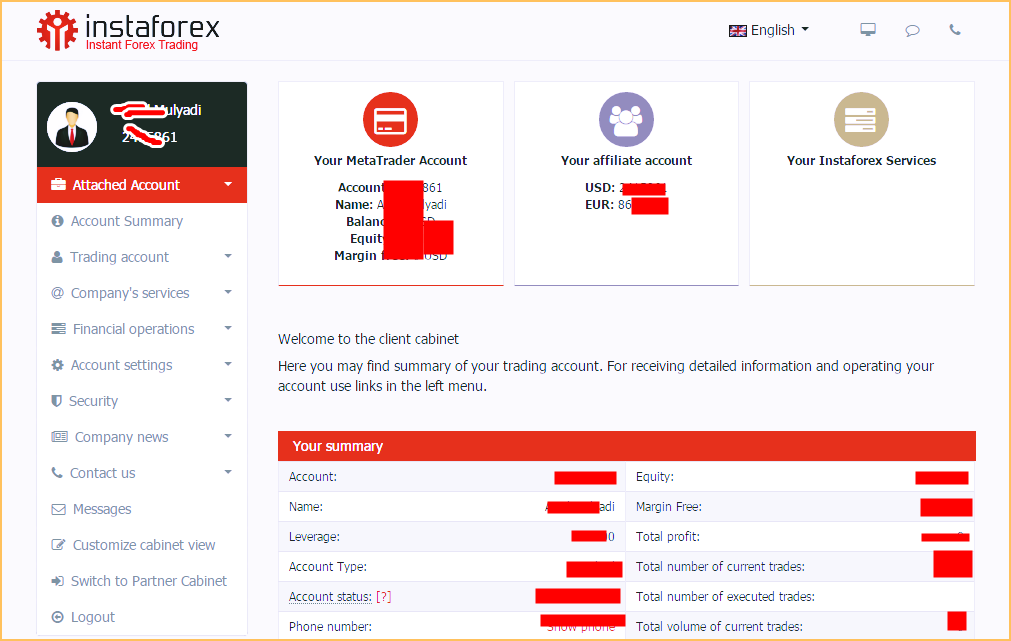Viewport: 1011px width, 641px height.
Task: Expand the Trading account arrow
Action: point(228,256)
